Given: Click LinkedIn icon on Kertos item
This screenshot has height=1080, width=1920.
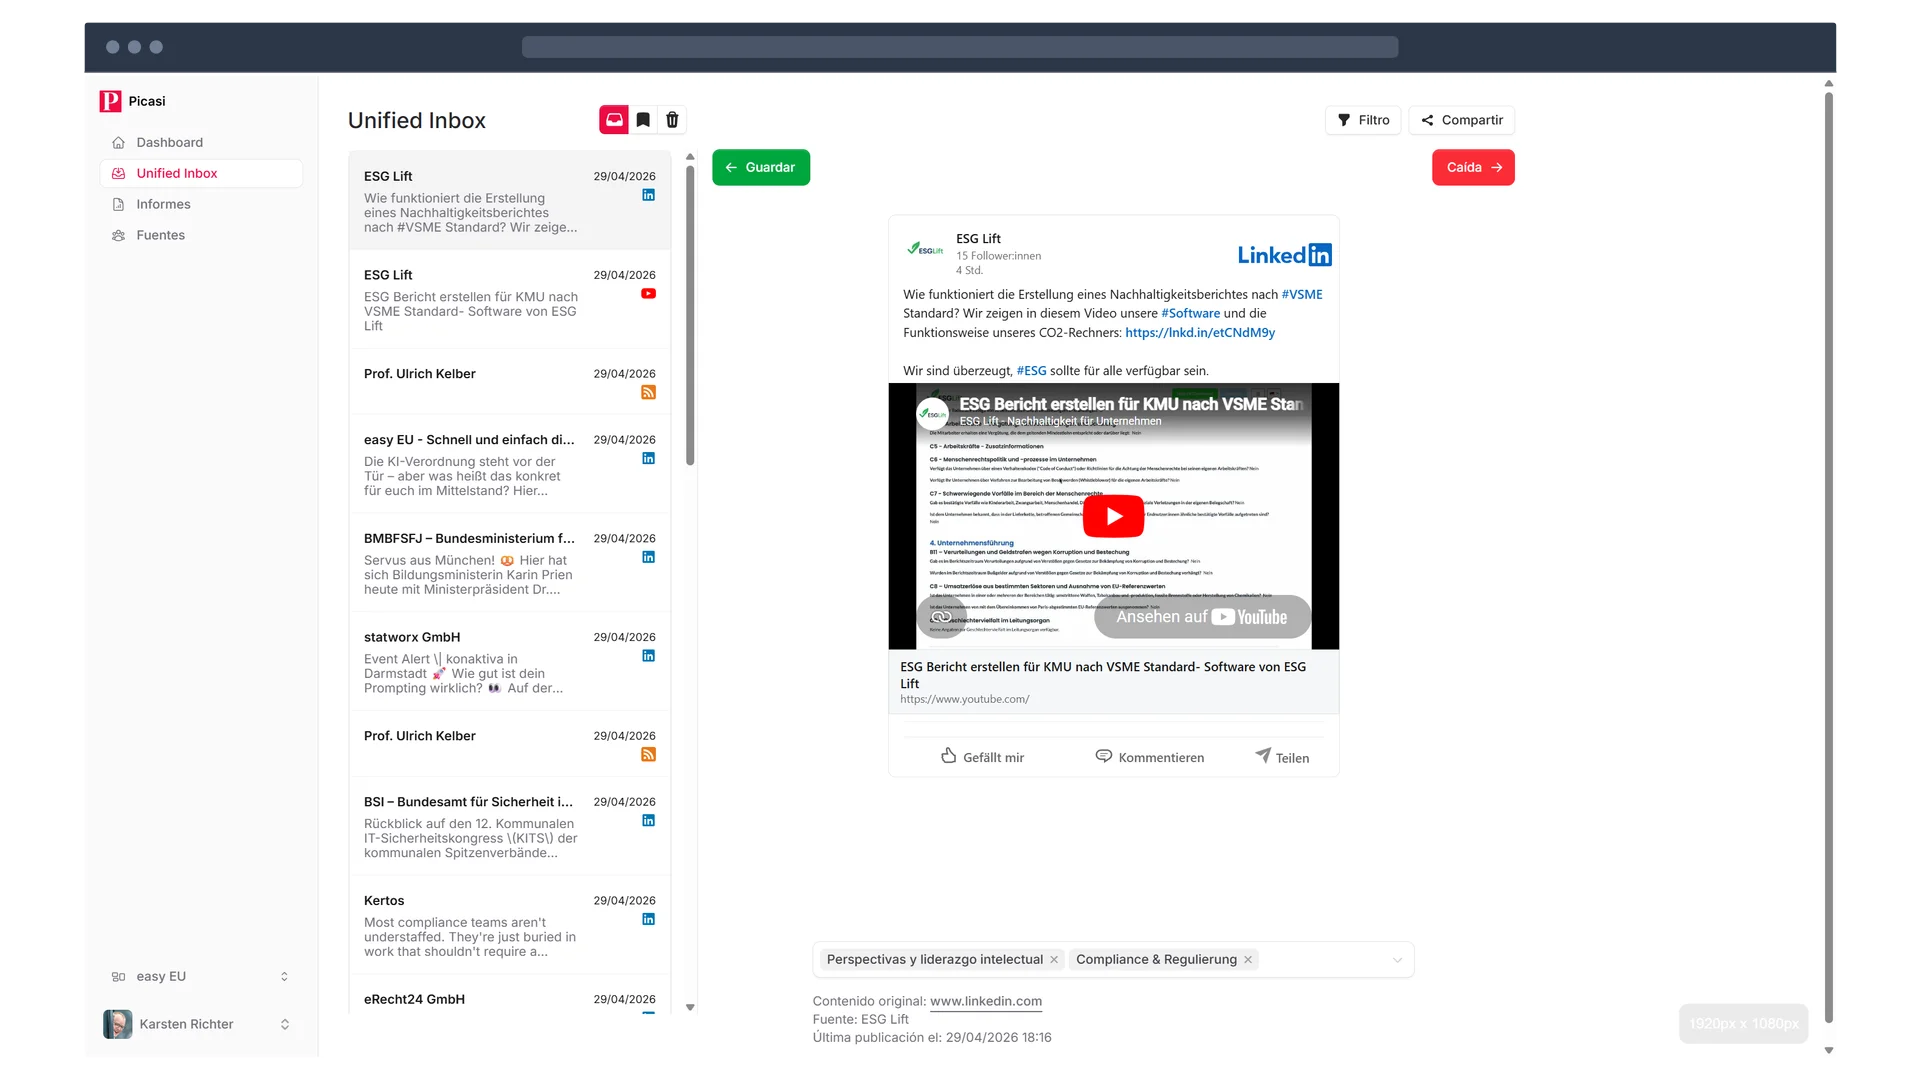Looking at the screenshot, I should 649,919.
